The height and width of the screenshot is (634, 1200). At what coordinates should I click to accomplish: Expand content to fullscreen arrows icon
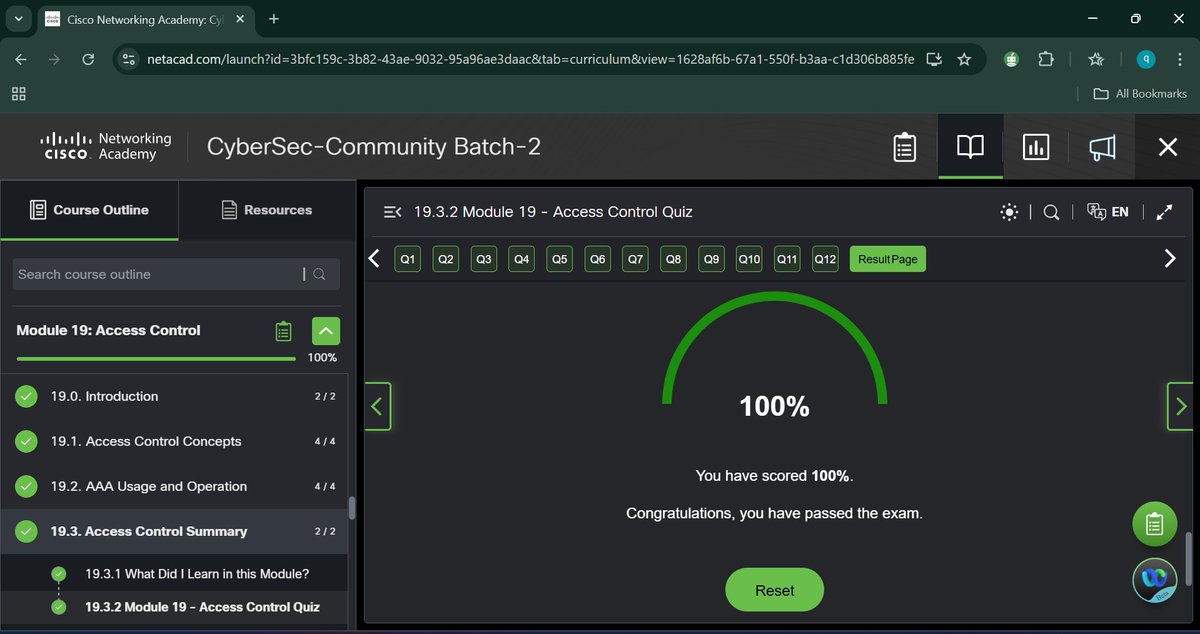(1164, 212)
